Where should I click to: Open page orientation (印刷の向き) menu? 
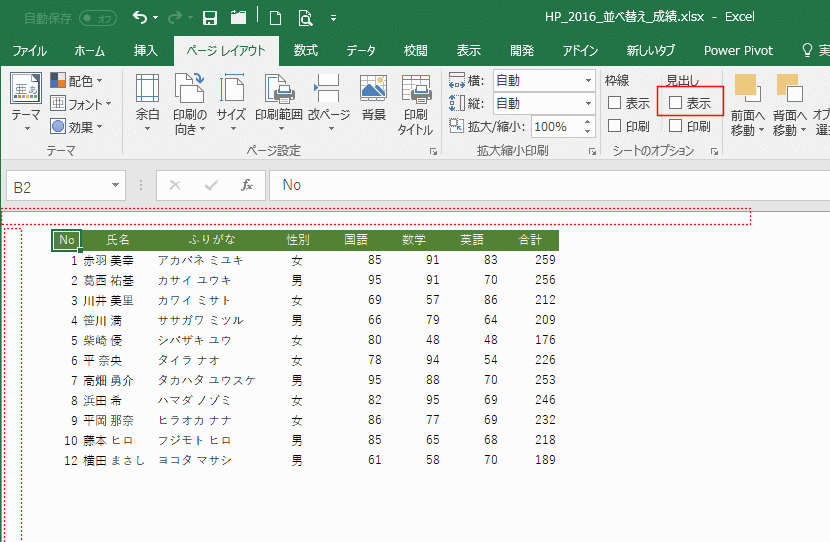(190, 103)
